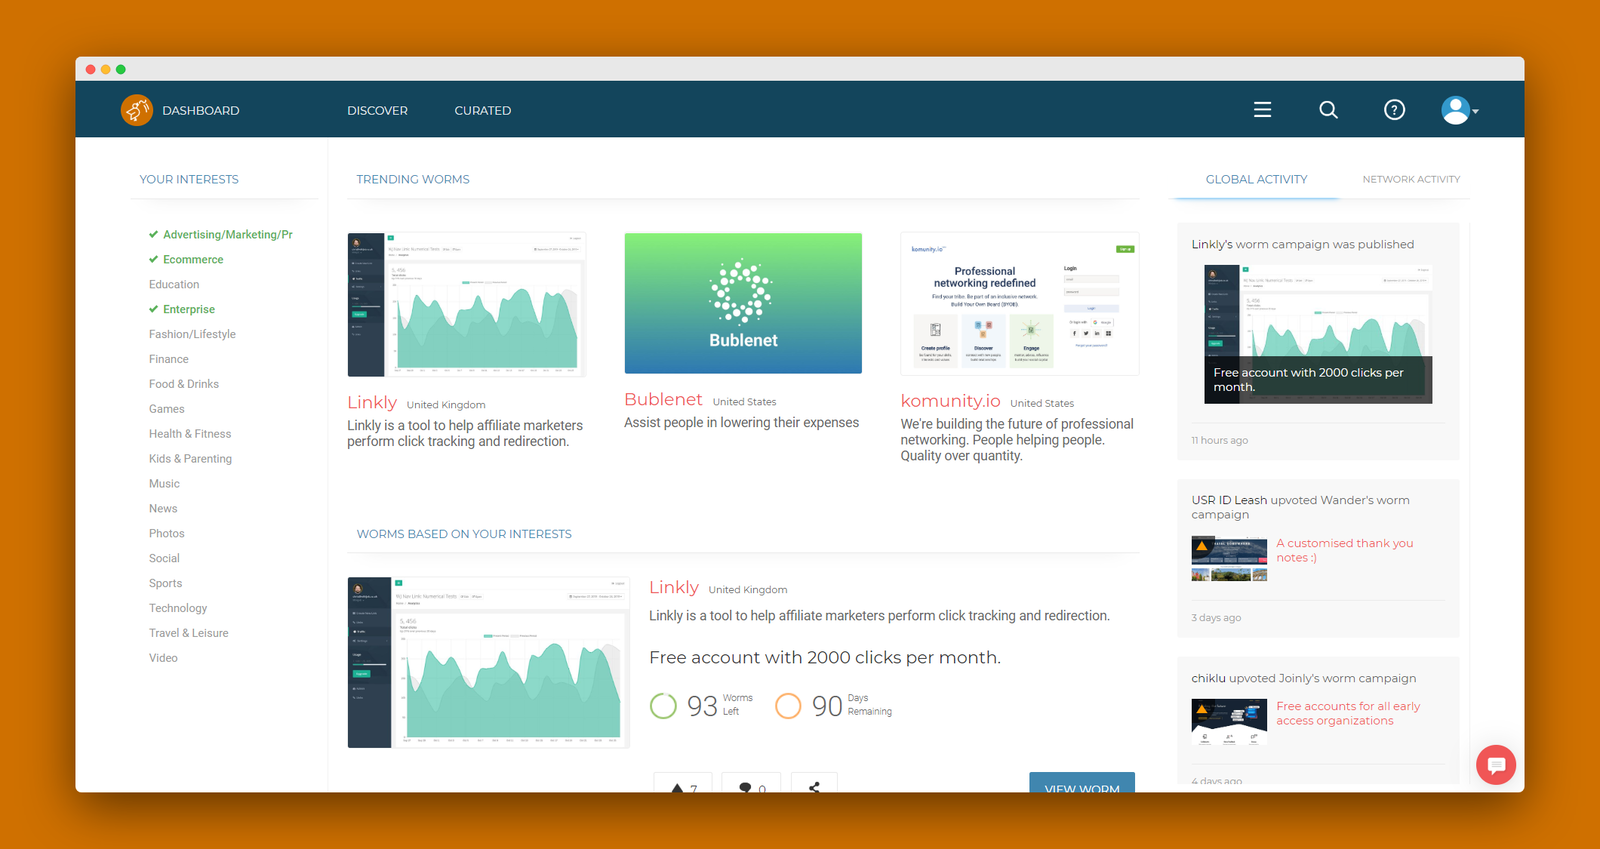Click the 90 Days Remaining progress circle
1600x849 pixels.
(x=788, y=706)
